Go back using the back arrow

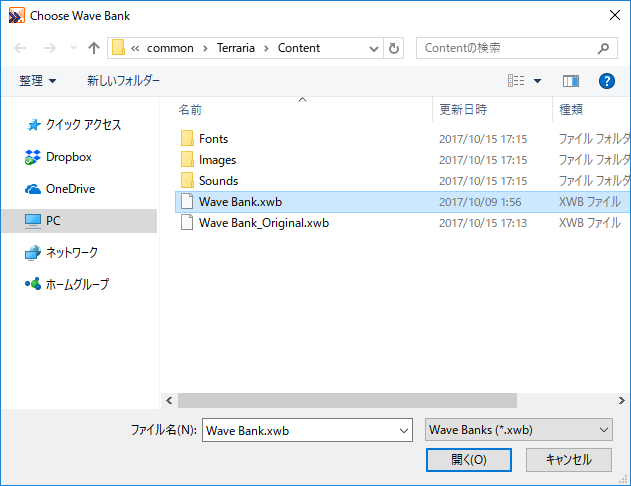tap(20, 48)
